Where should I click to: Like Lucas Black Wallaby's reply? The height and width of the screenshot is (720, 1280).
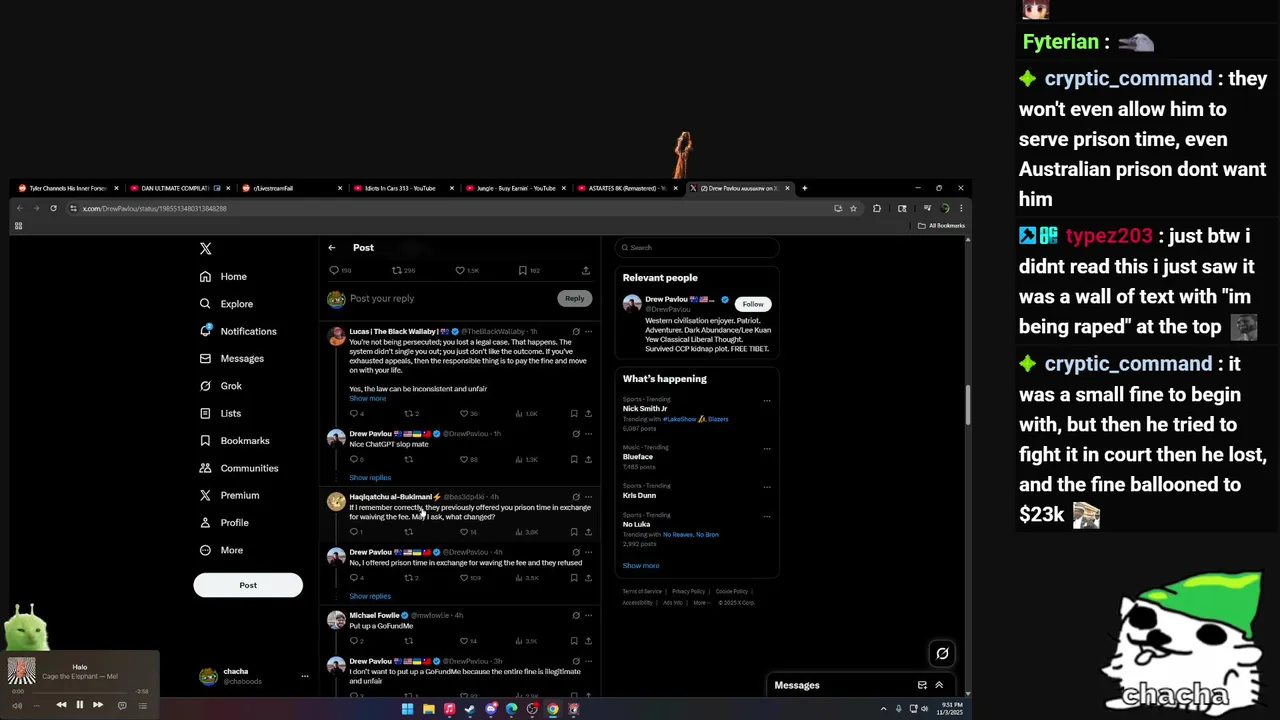tap(464, 413)
